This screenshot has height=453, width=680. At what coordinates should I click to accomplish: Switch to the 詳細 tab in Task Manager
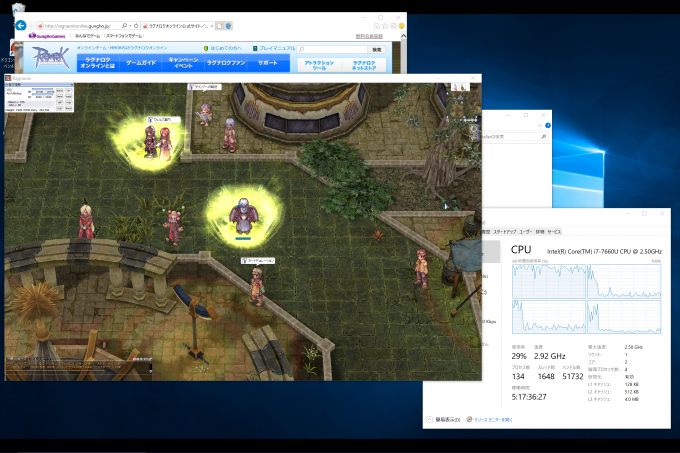point(540,232)
